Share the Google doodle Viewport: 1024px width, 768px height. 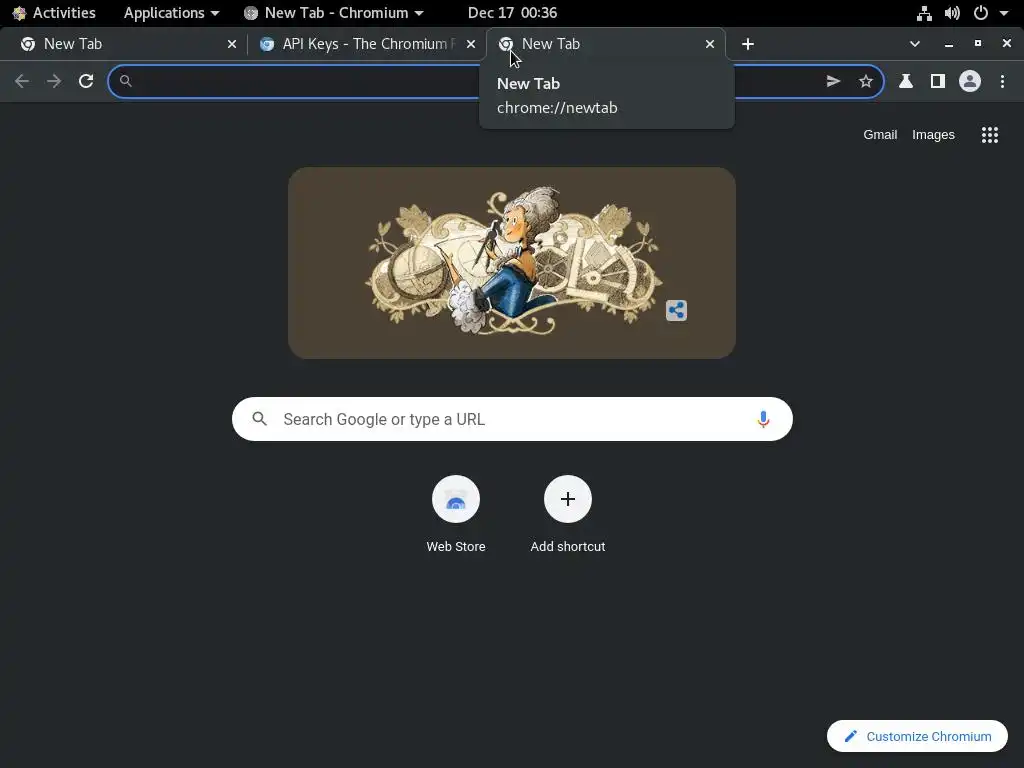click(x=677, y=310)
